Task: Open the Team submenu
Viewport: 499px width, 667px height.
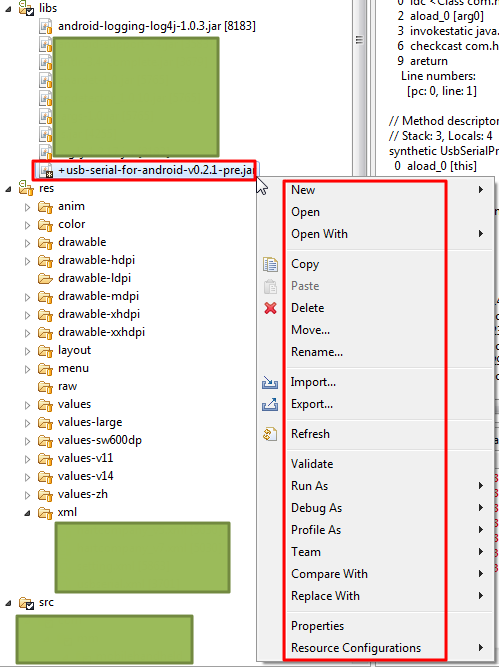Action: 377,552
